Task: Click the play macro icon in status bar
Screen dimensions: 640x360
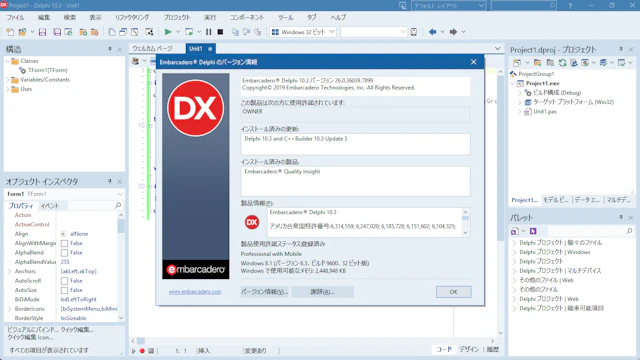Action: [133, 351]
